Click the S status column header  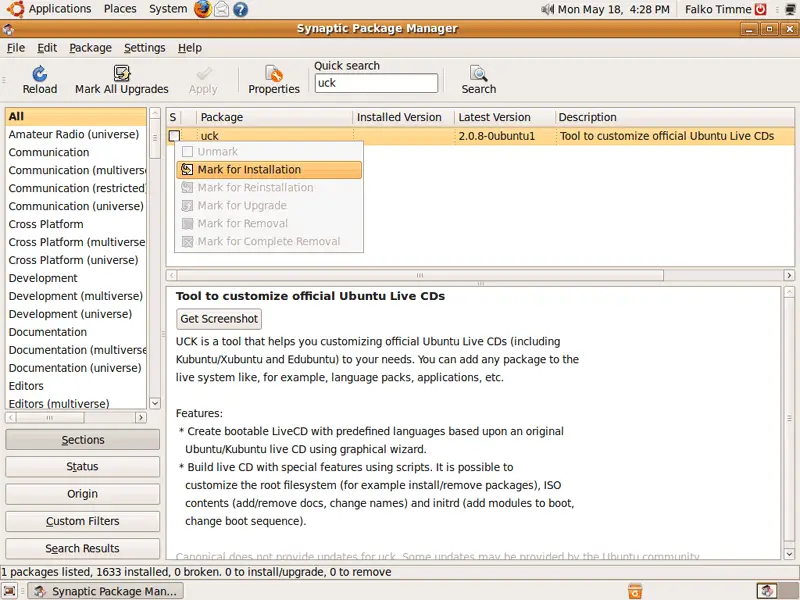click(x=173, y=117)
